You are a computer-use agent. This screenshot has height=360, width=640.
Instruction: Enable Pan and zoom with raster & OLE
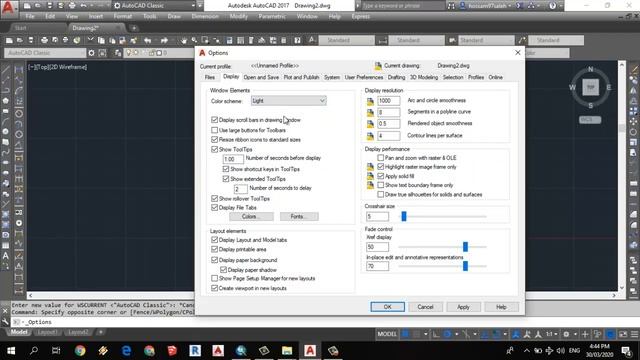click(x=380, y=158)
